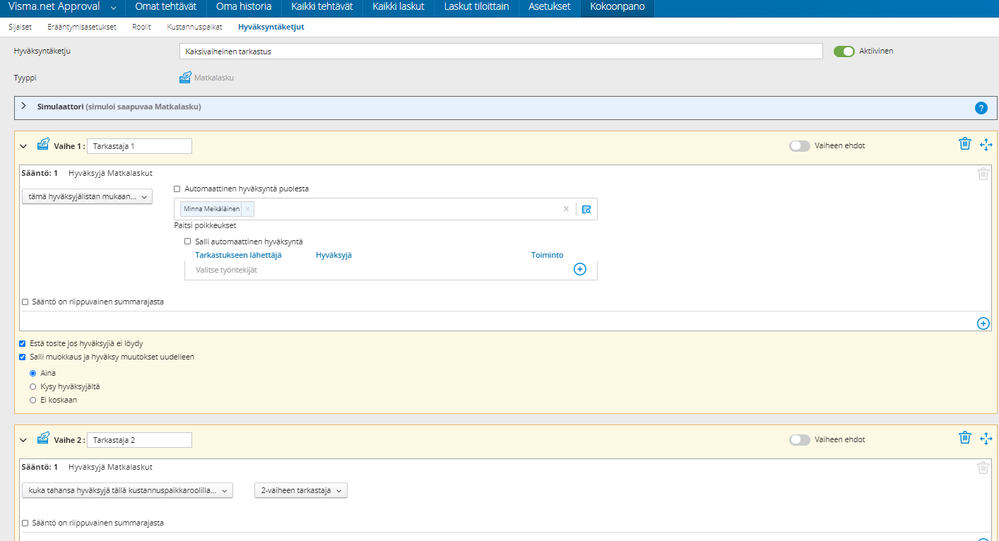
Task: Go to the Hyväksyntäketjut subpage
Action: (x=271, y=27)
